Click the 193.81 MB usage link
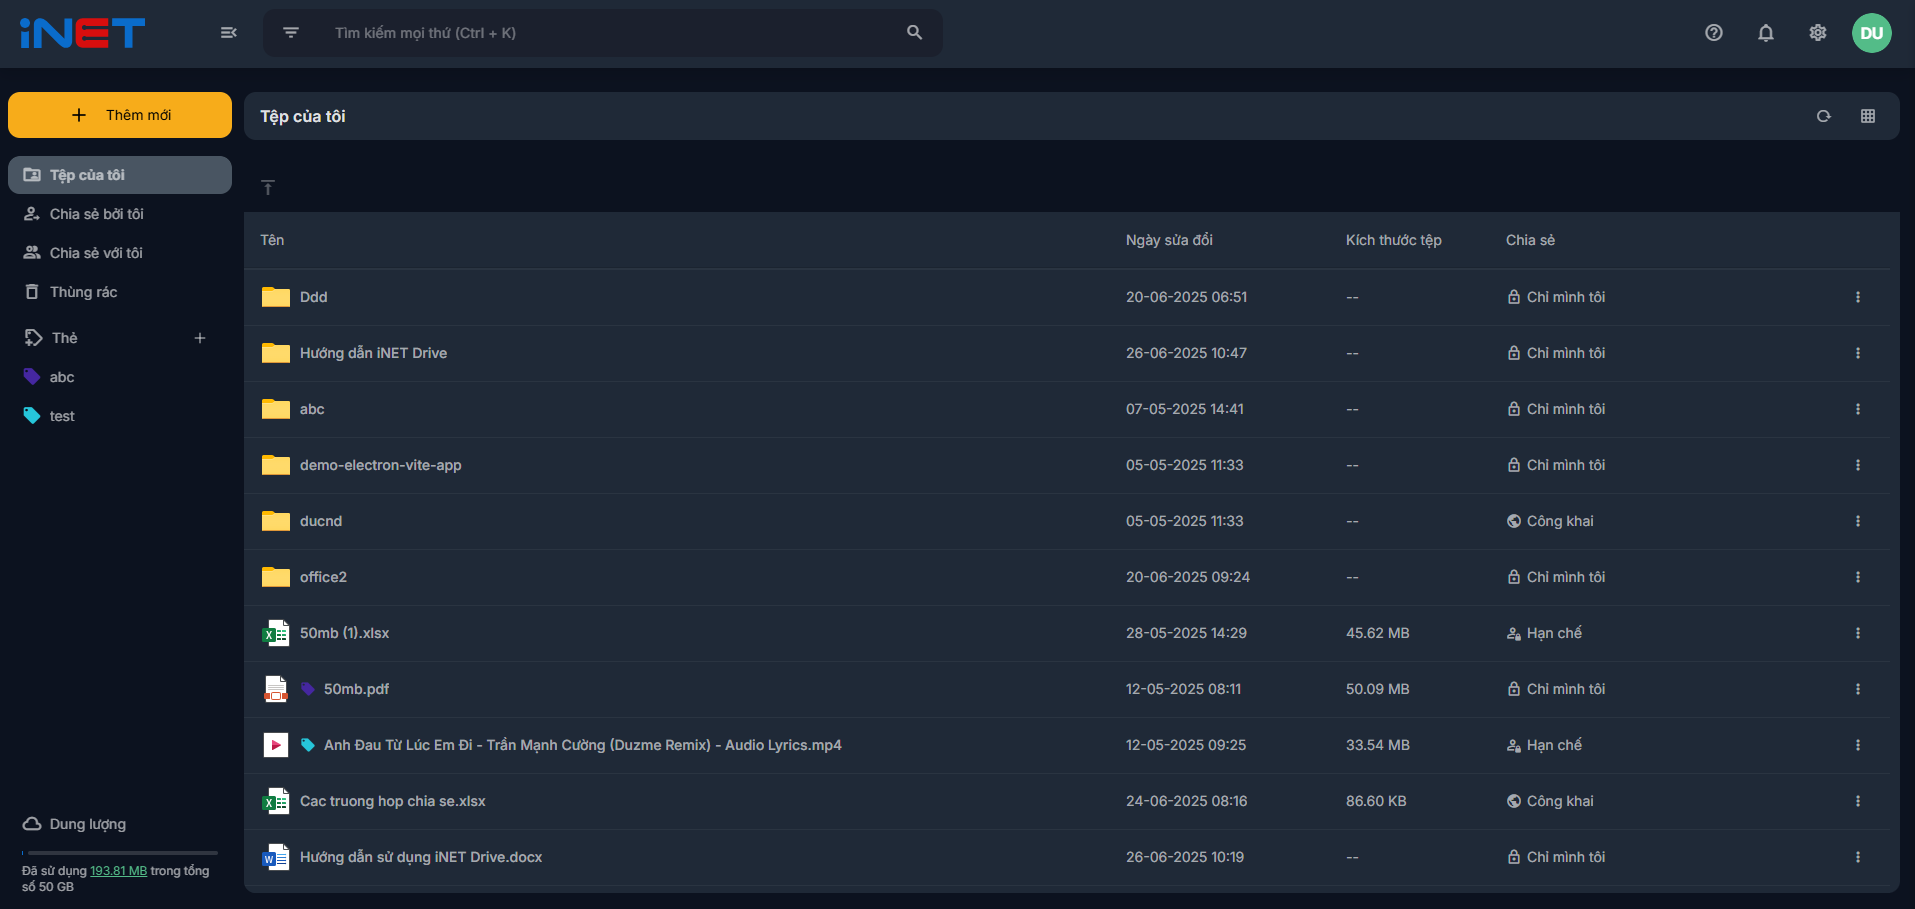This screenshot has height=909, width=1915. (119, 871)
